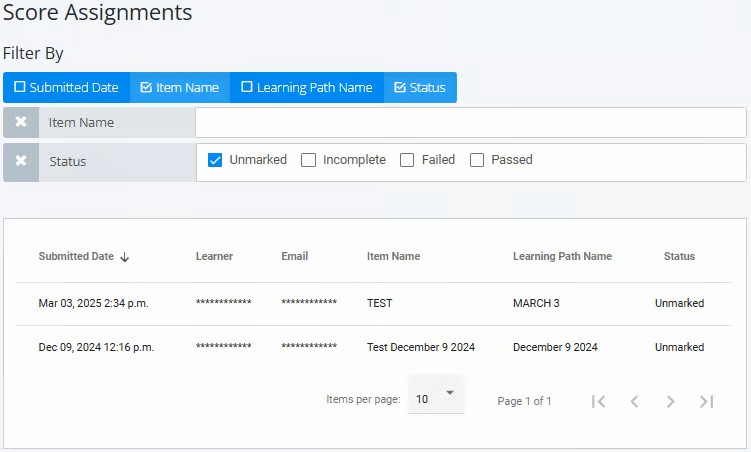
Task: Go to the previous page
Action: (x=634, y=401)
